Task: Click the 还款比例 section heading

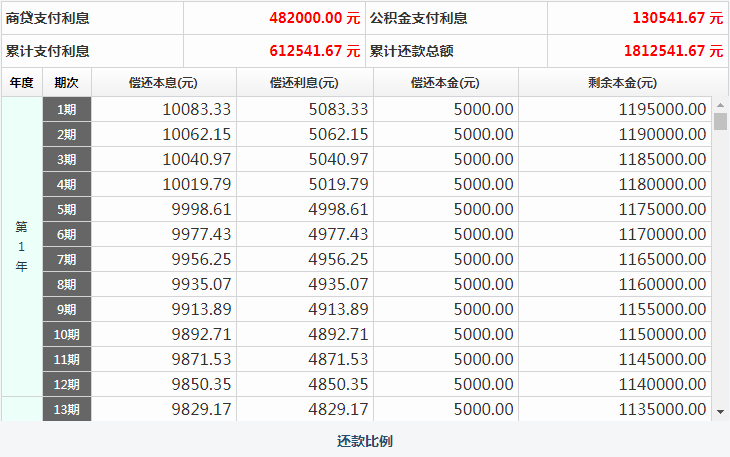Action: [x=364, y=441]
